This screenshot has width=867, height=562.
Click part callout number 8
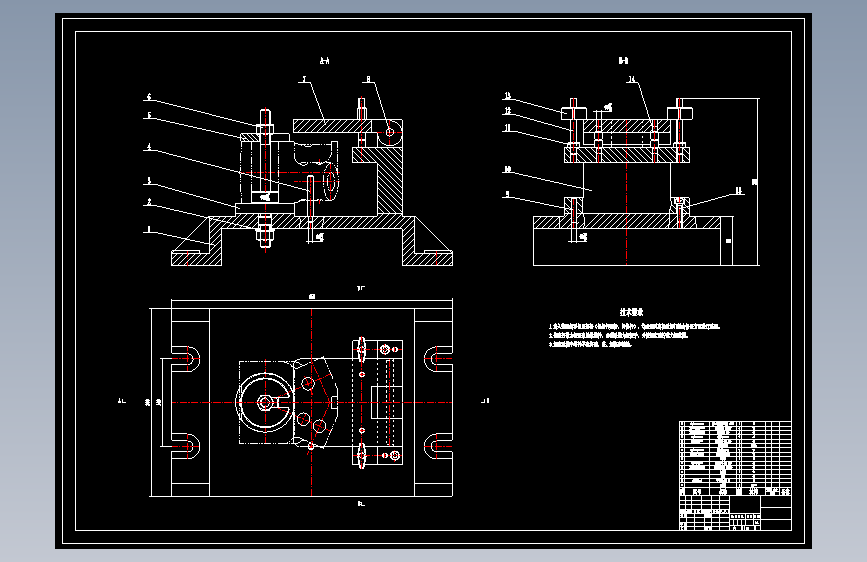[369, 80]
